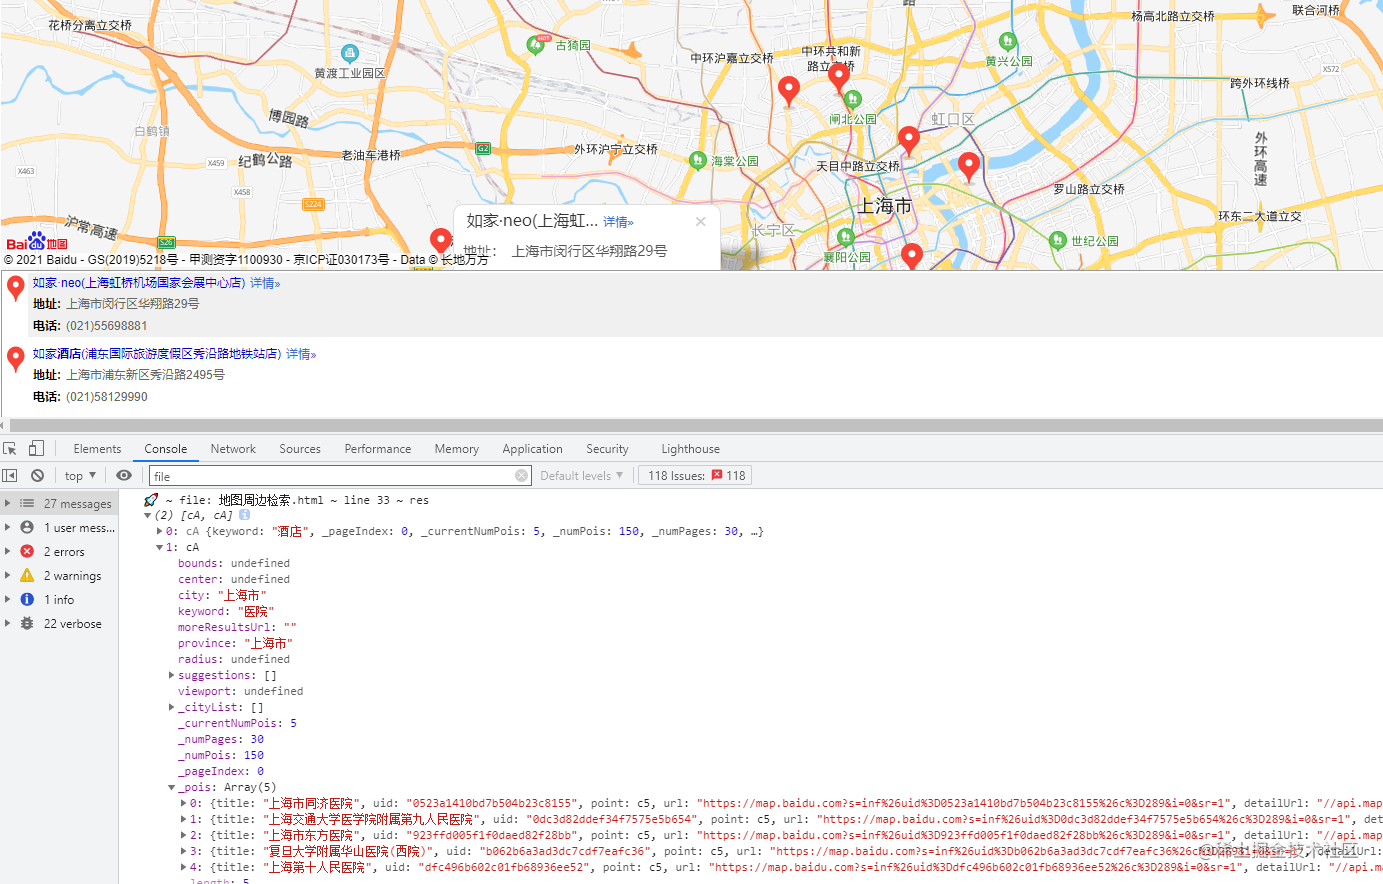Toggle the console sidebar panel icon

point(10,476)
